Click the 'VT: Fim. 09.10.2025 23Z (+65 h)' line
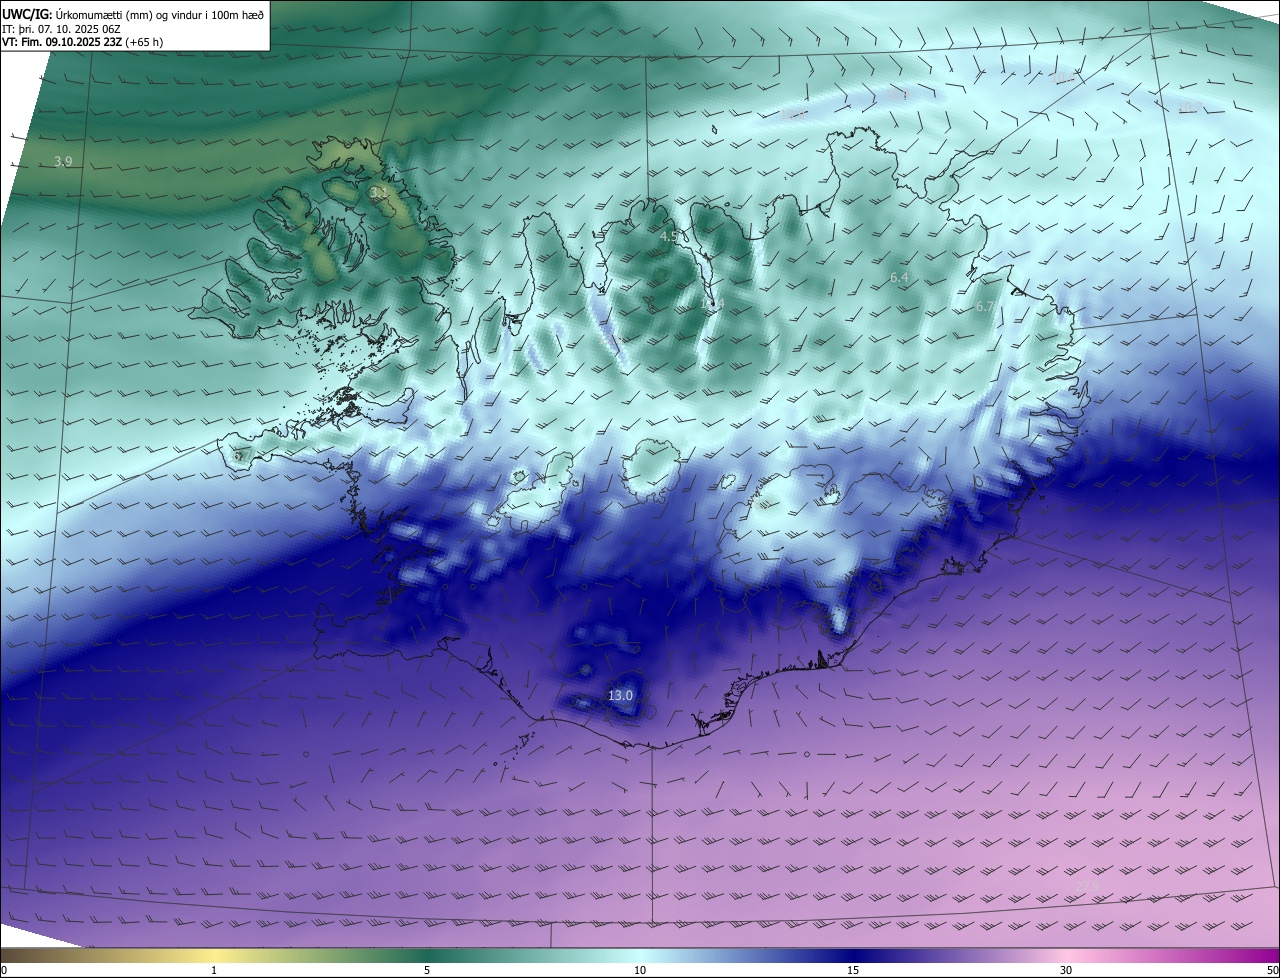Screen dimensions: 1280x978 click(x=83, y=42)
